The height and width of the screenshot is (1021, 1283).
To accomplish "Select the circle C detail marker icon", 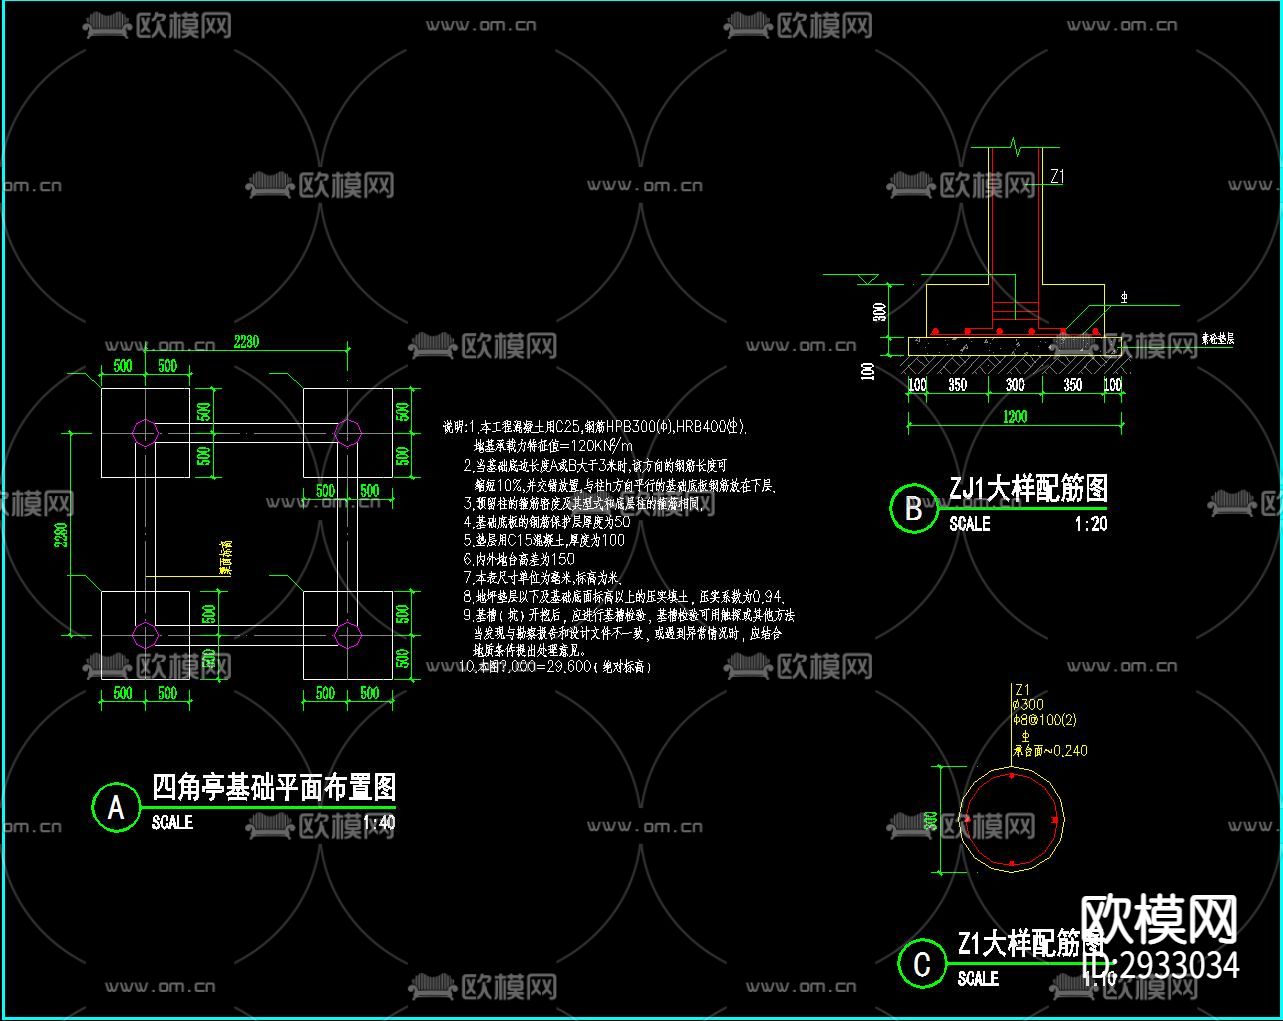I will click(921, 965).
